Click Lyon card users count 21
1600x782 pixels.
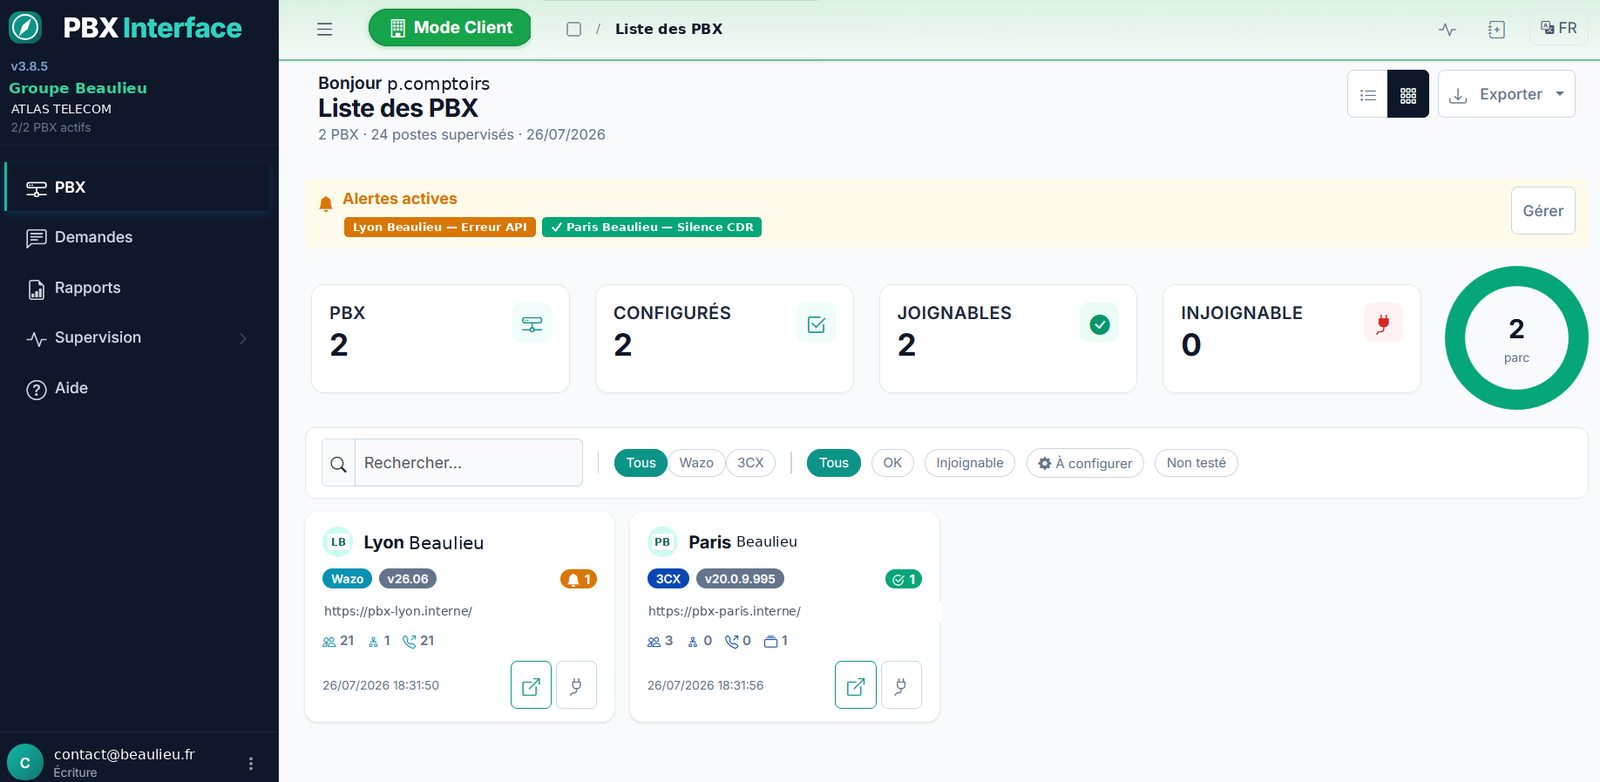[x=338, y=641]
